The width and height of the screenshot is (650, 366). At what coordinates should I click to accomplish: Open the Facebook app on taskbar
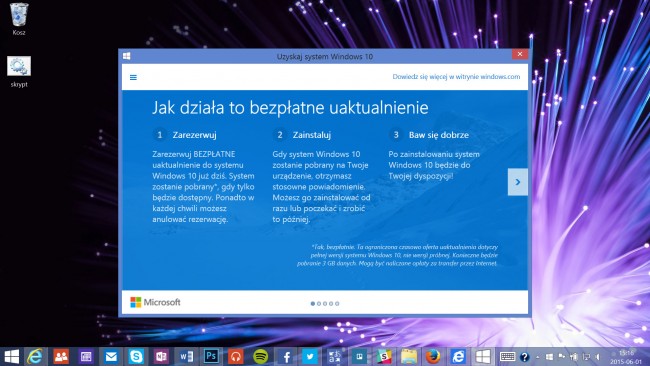(286, 356)
